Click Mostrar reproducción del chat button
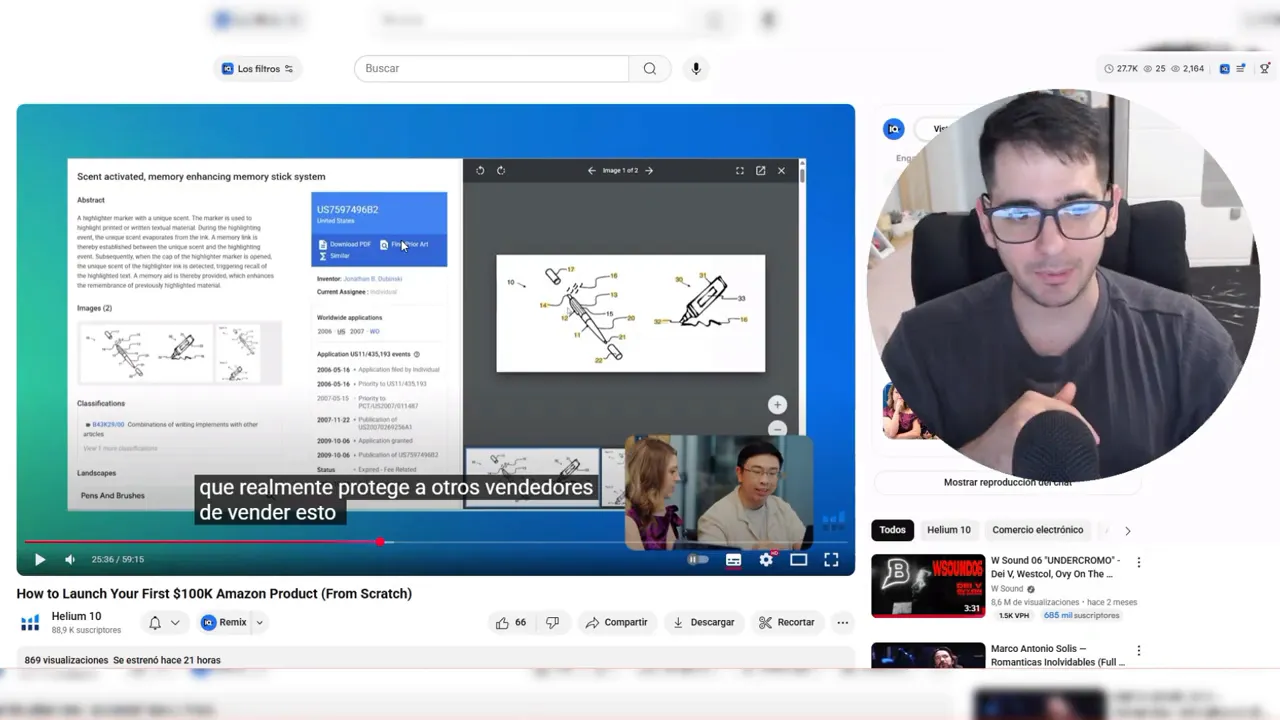Image resolution: width=1280 pixels, height=720 pixels. point(1007,482)
